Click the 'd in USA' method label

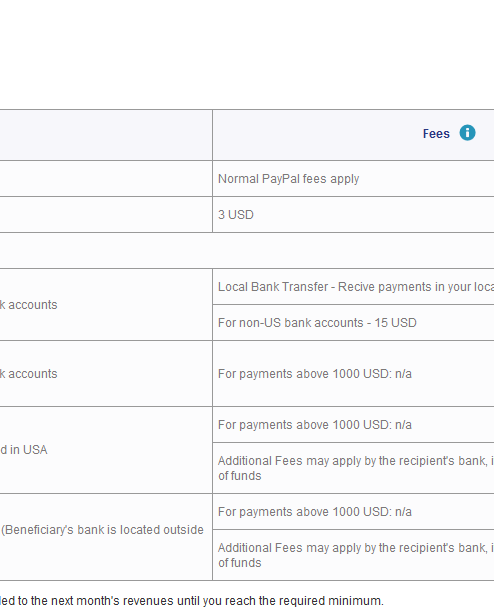[23, 450]
